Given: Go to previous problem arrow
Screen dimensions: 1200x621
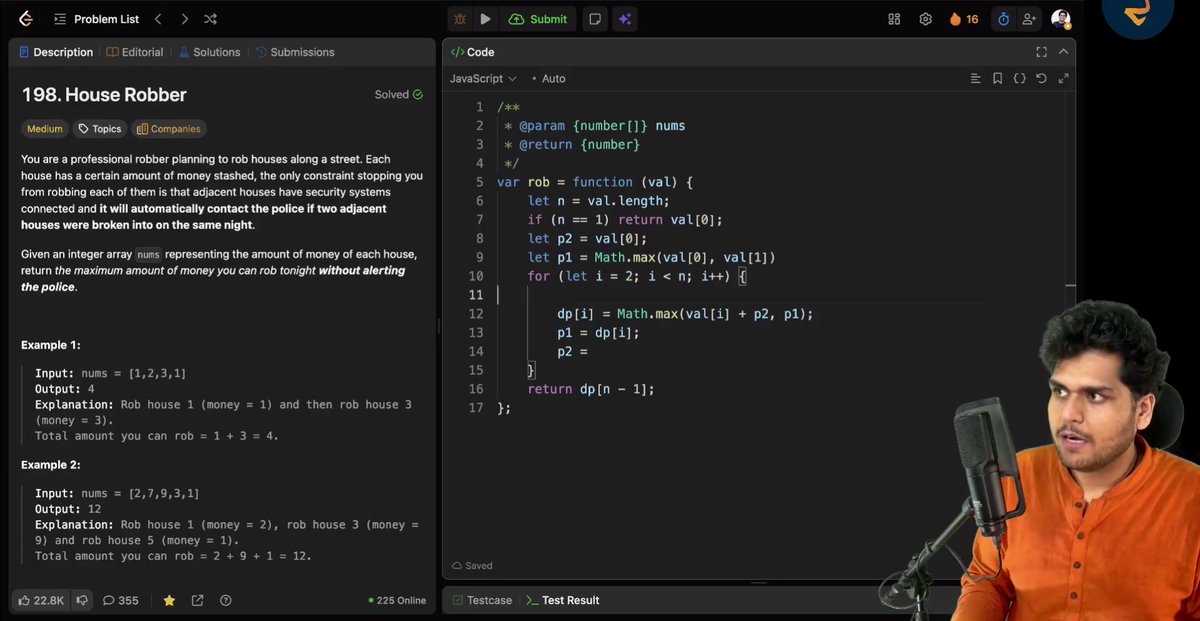Looking at the screenshot, I should coord(158,19).
